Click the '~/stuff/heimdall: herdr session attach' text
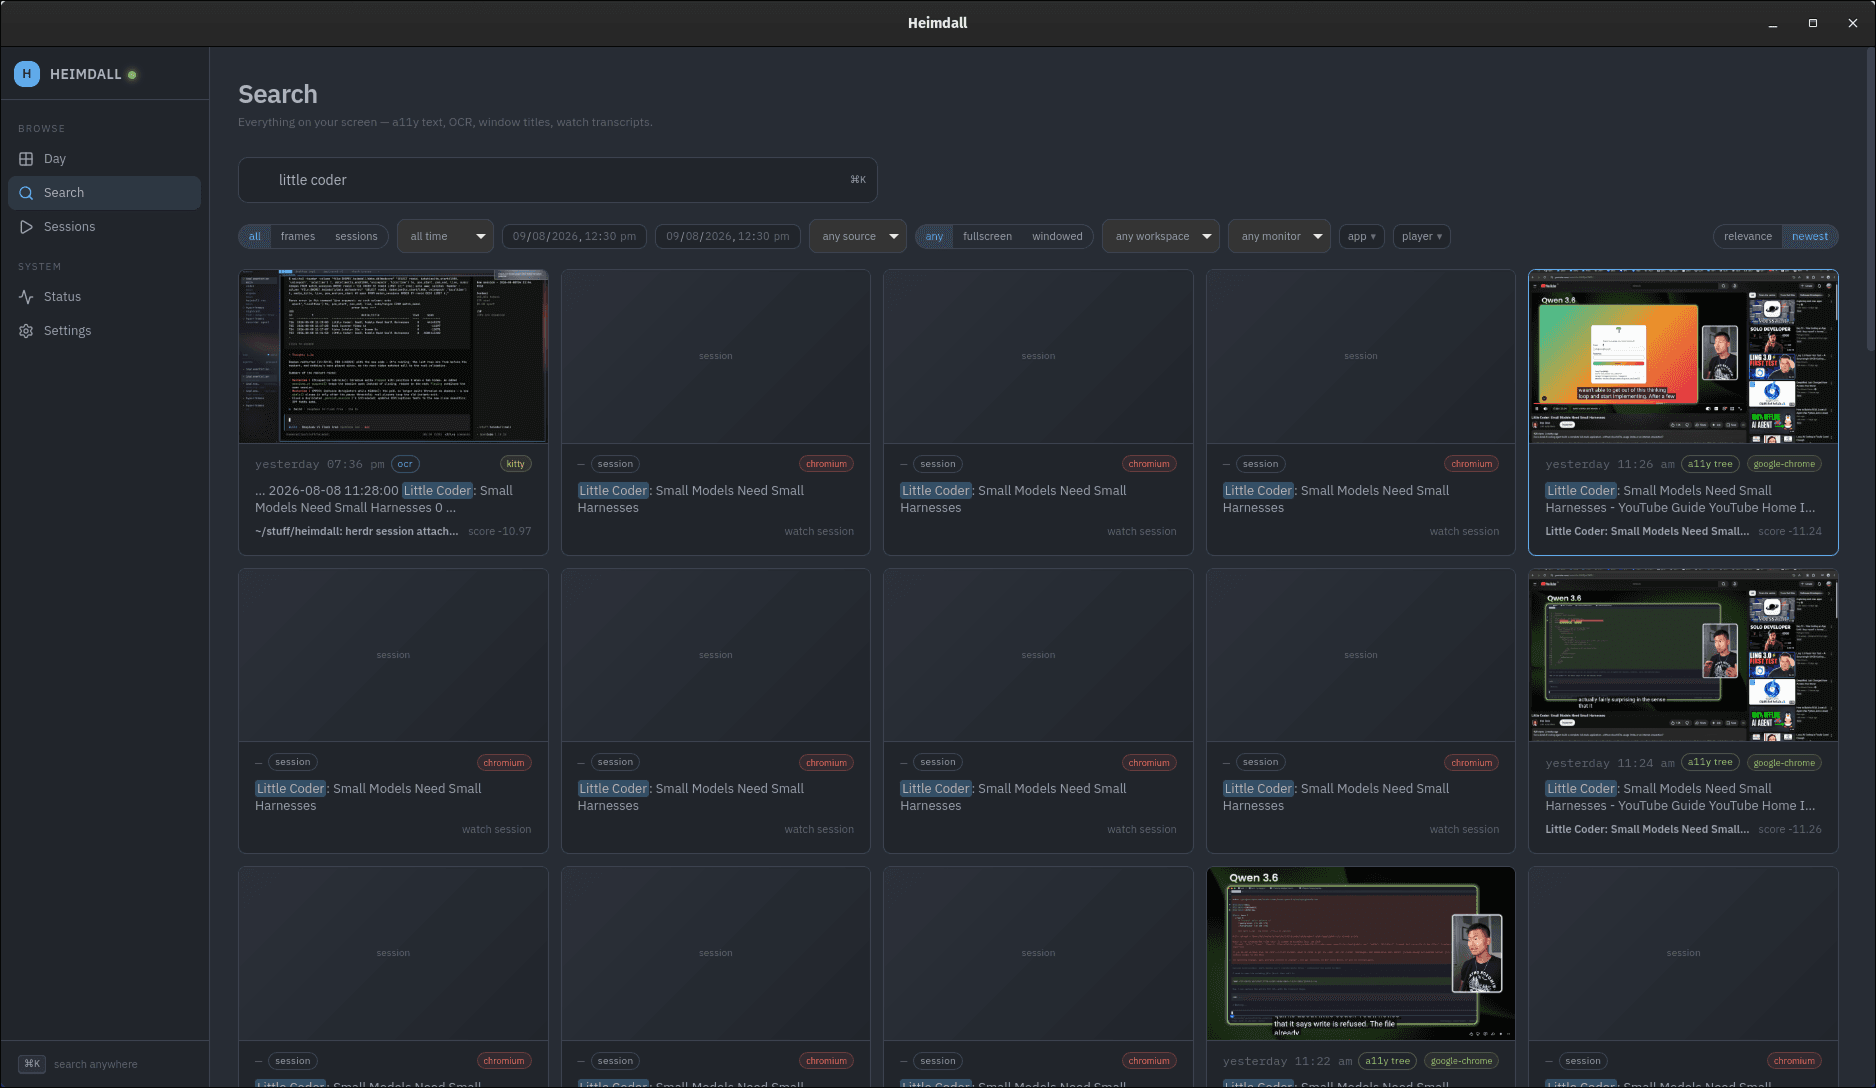Screen dimensions: 1876x1088 point(356,532)
